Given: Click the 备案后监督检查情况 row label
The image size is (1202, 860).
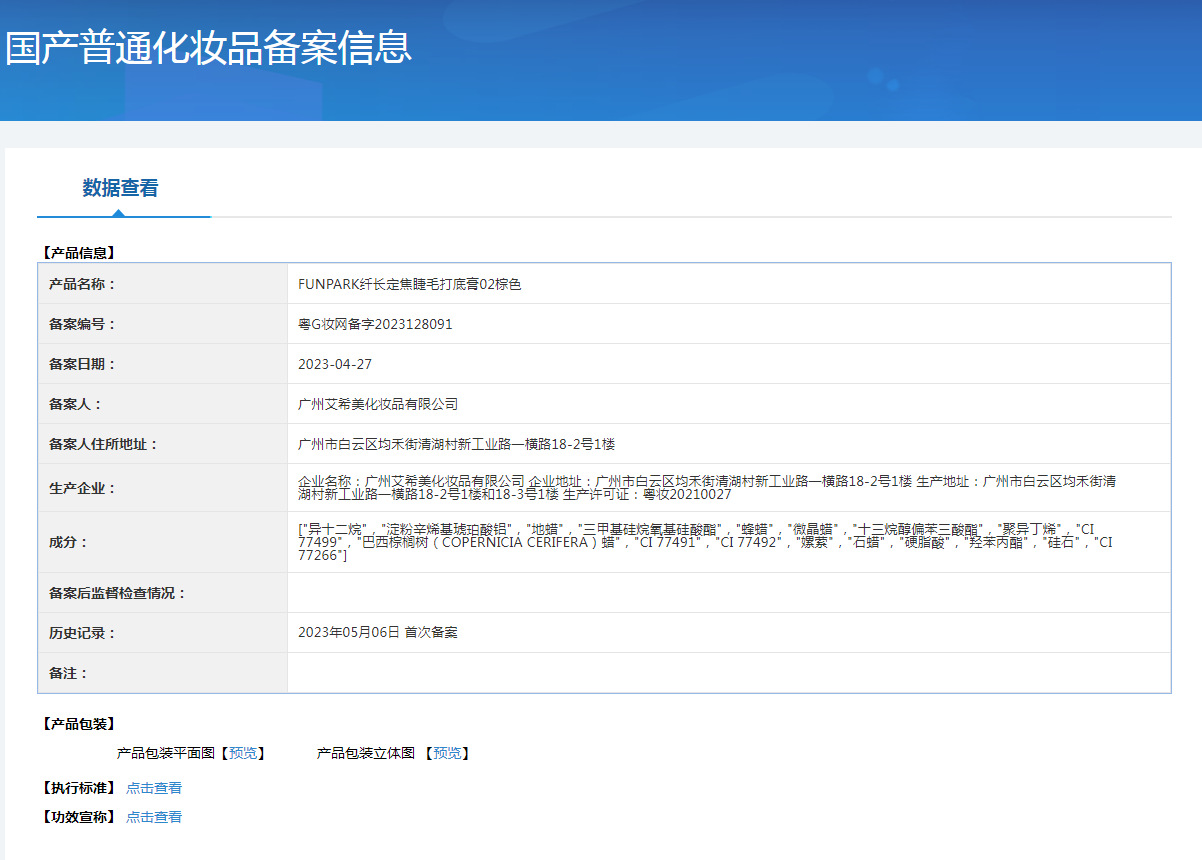Looking at the screenshot, I should click(x=118, y=593).
